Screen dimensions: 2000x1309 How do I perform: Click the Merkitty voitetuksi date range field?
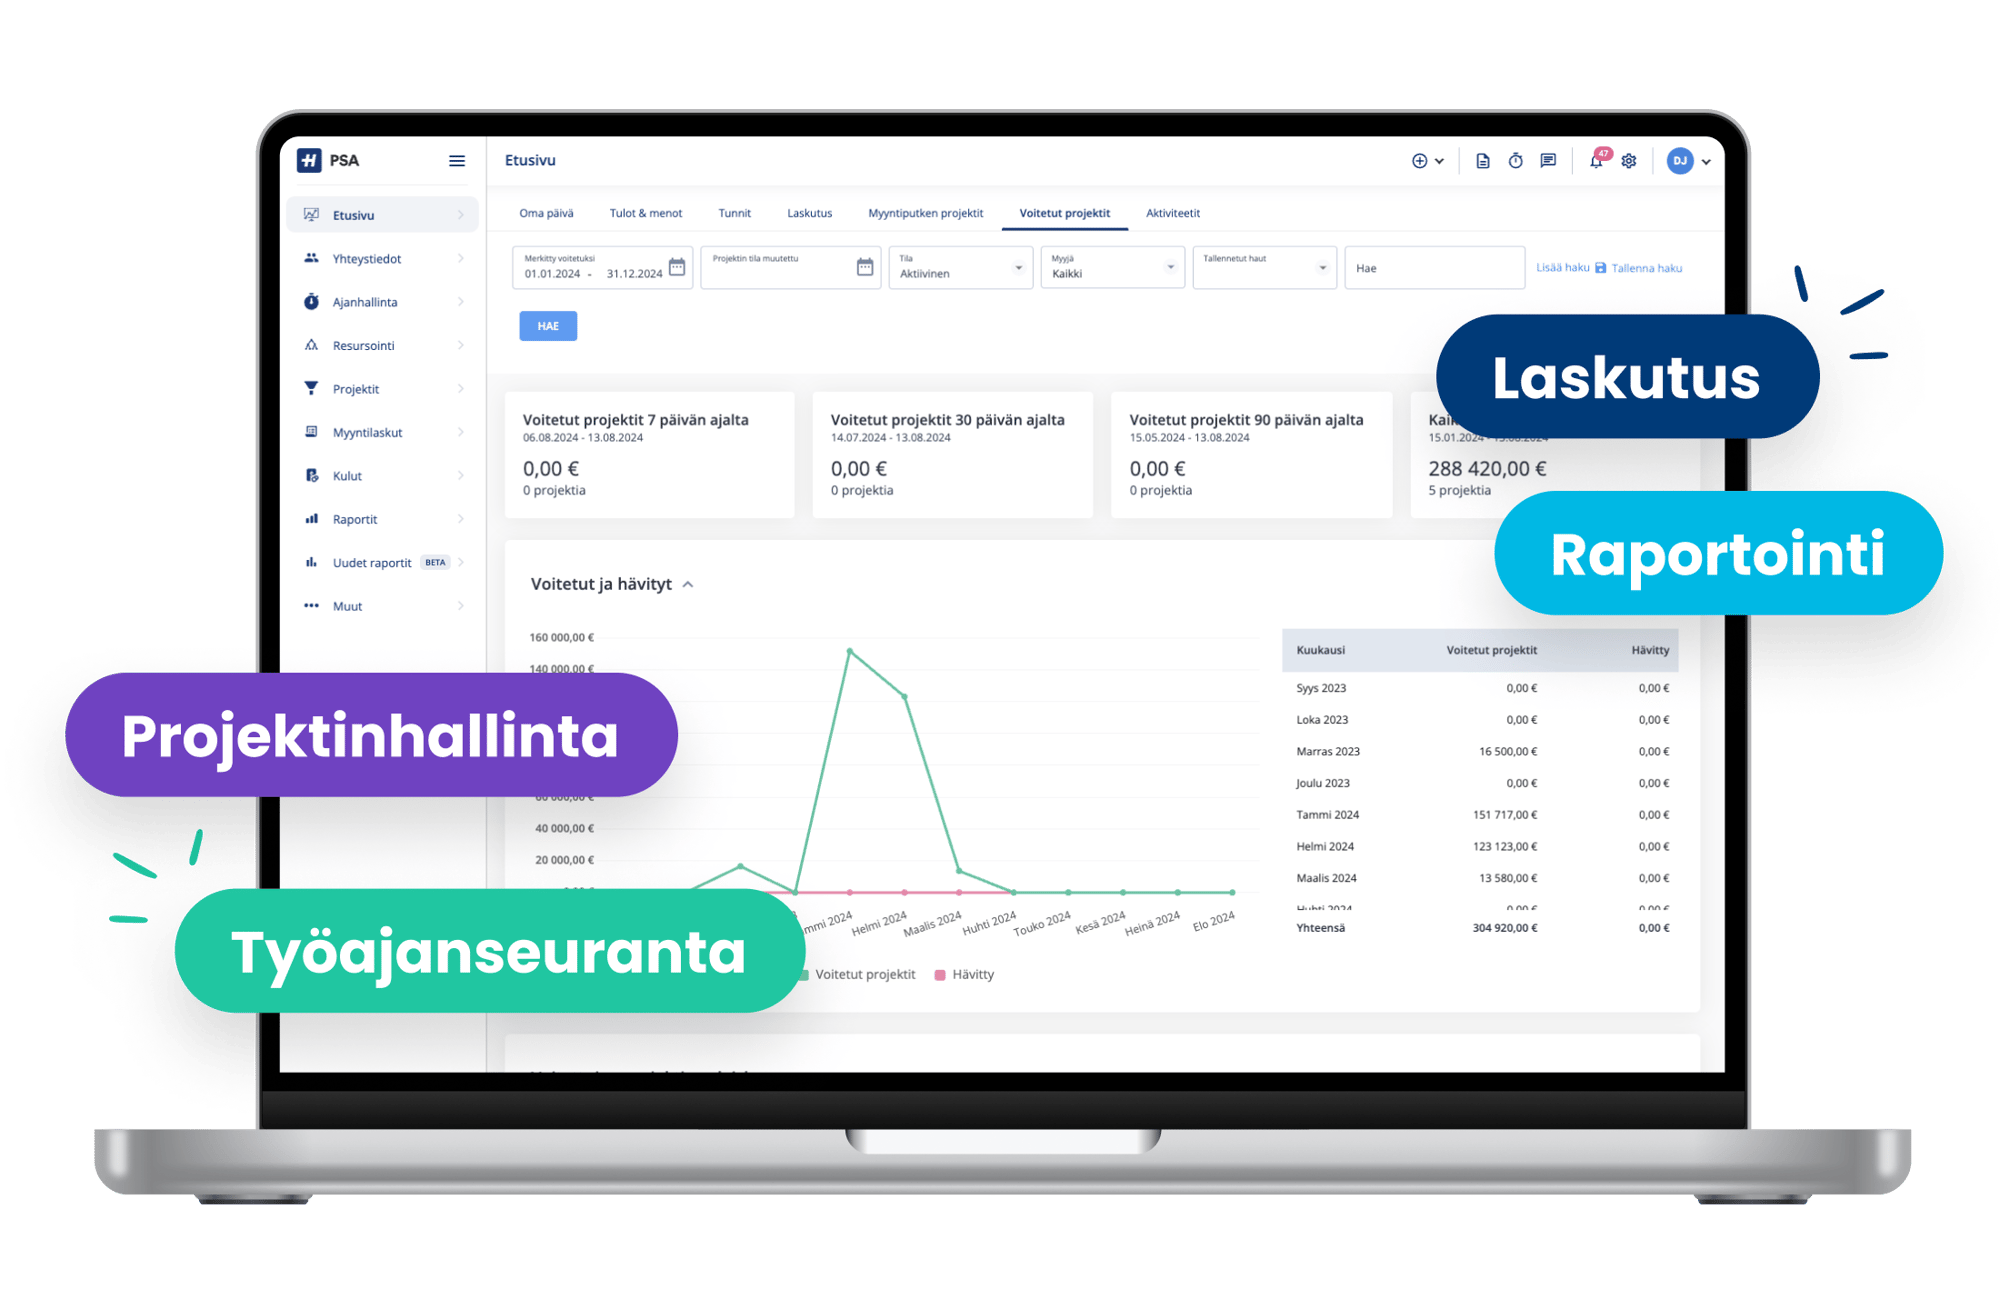602,267
